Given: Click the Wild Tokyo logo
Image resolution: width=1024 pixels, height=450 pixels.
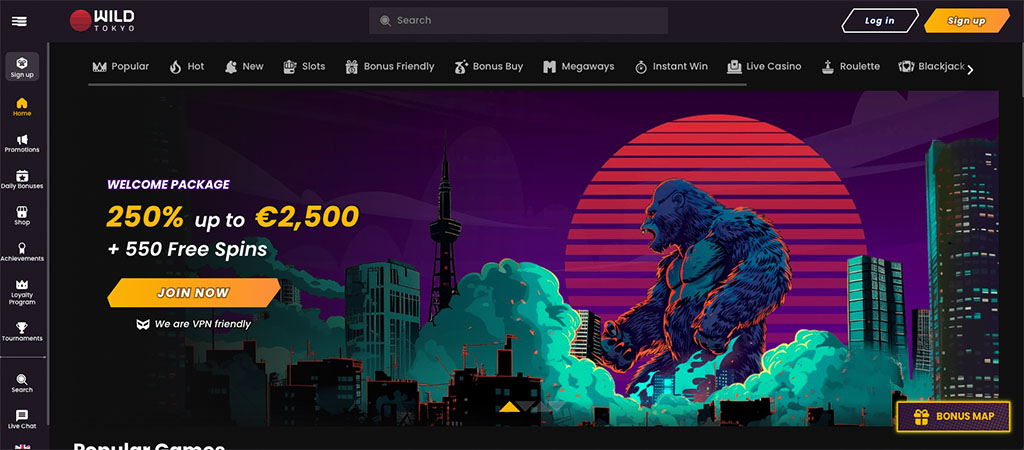Looking at the screenshot, I should pos(103,20).
